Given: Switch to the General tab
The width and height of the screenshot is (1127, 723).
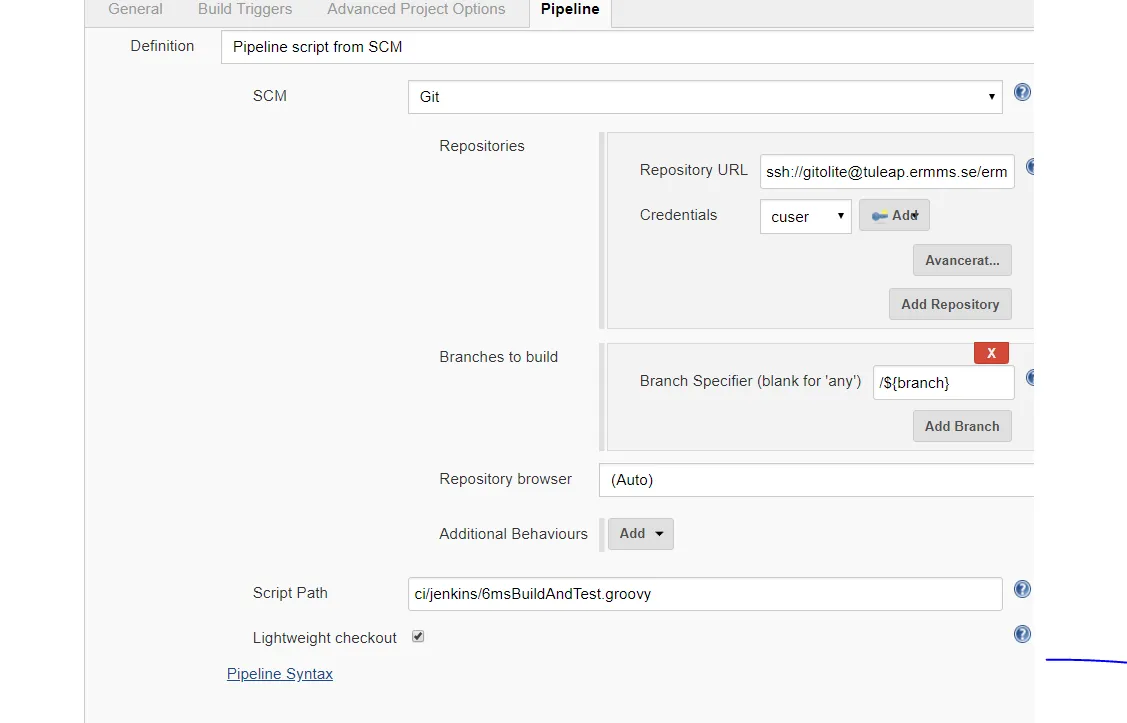Looking at the screenshot, I should coord(135,9).
